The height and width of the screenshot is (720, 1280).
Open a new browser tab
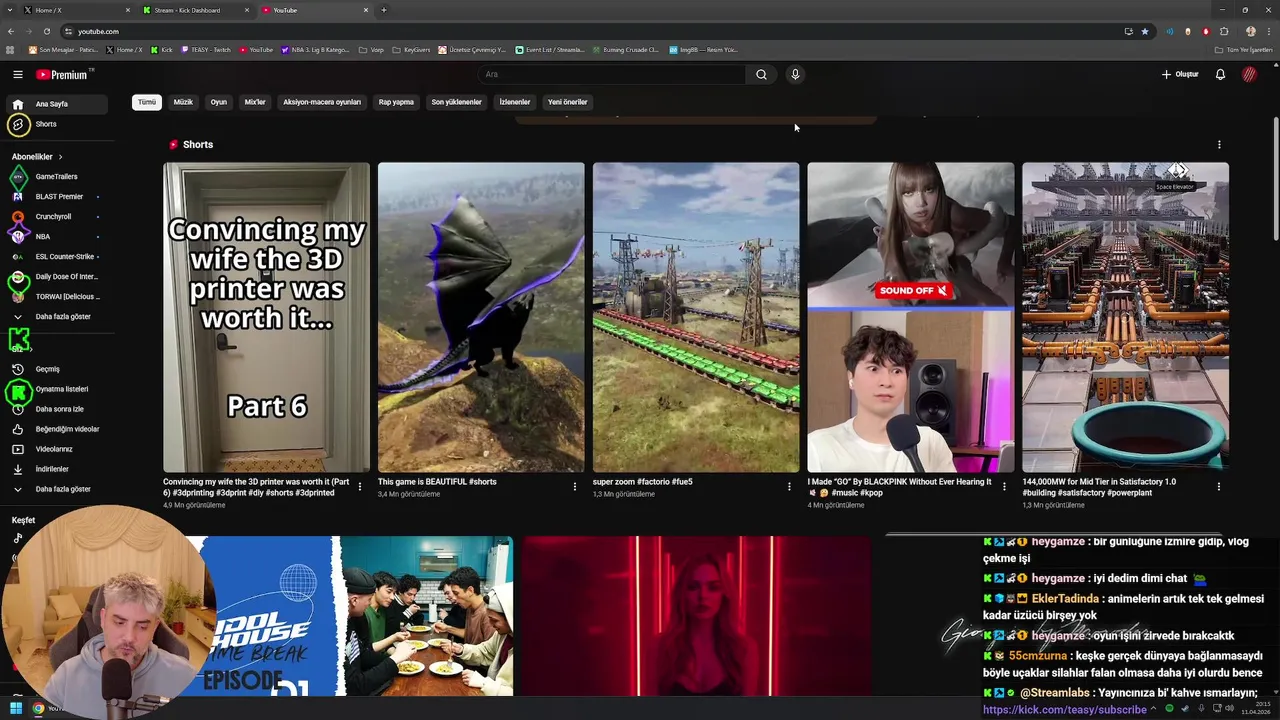point(384,10)
